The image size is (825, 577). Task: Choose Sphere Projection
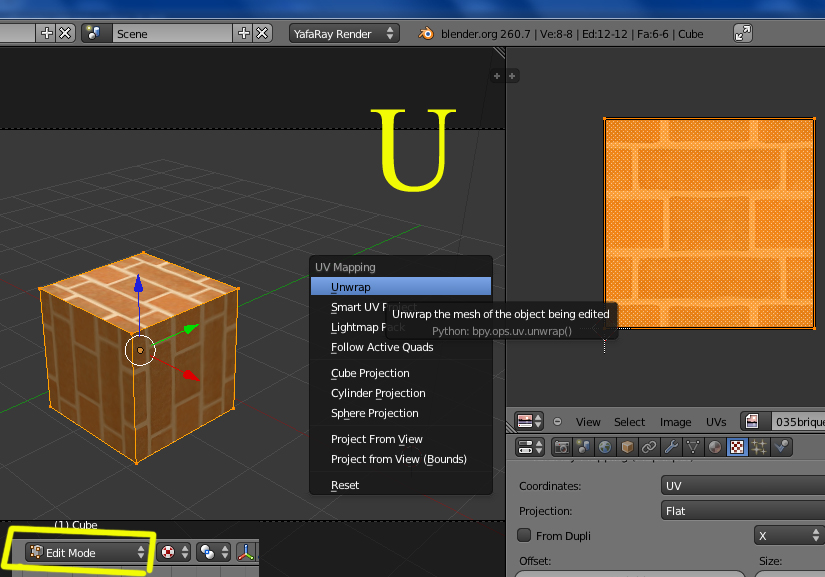click(401, 413)
